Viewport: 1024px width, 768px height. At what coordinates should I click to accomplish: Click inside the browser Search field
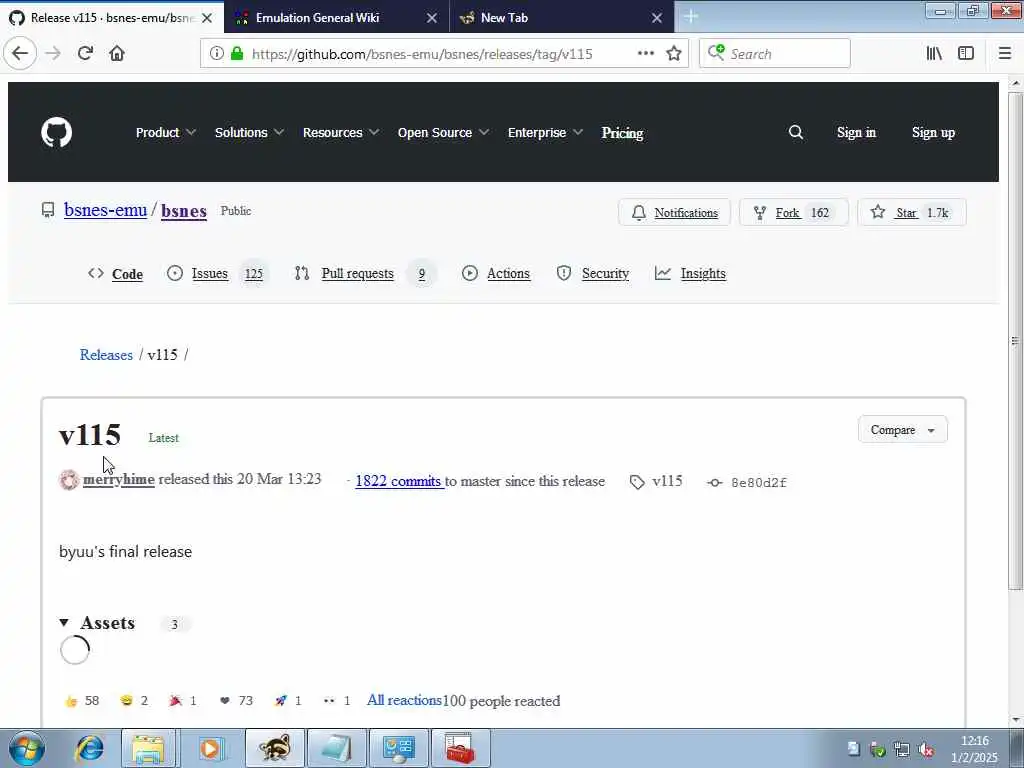(x=775, y=54)
